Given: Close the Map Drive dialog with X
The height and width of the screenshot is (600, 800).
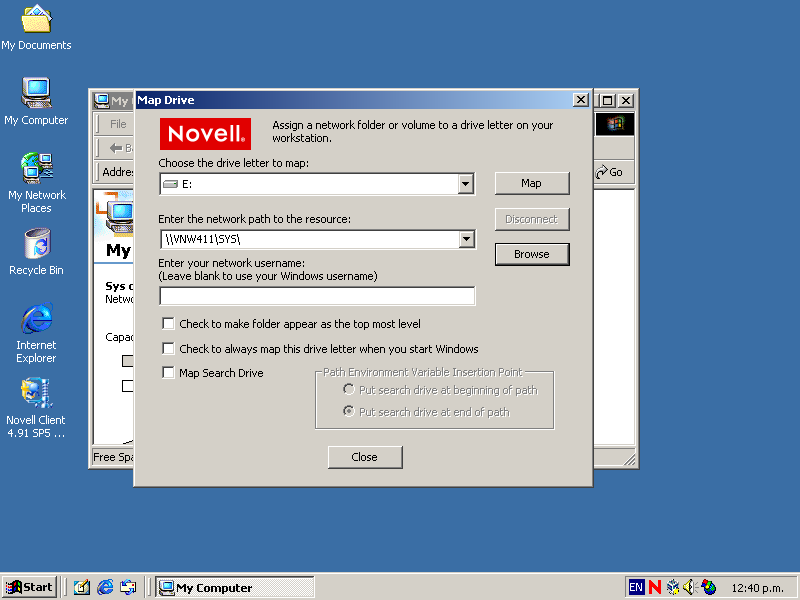Looking at the screenshot, I should coord(581,100).
